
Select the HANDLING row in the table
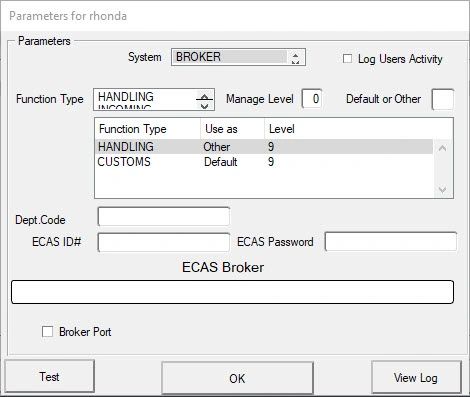264,147
